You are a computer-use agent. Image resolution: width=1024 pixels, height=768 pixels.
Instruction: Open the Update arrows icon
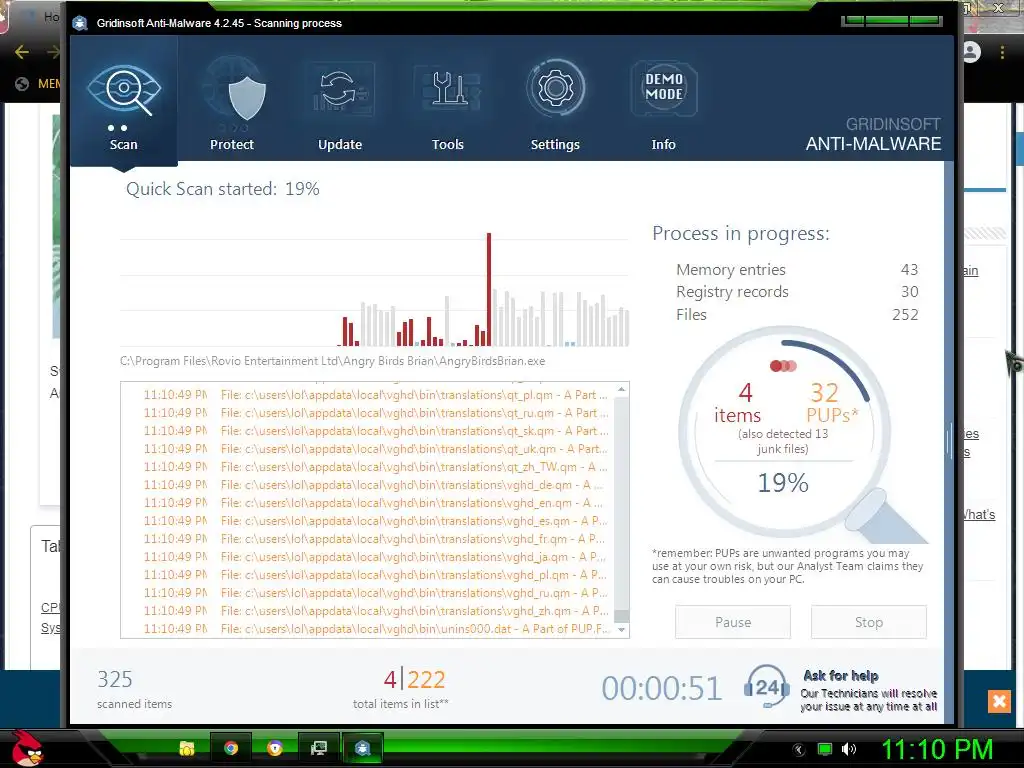340,90
